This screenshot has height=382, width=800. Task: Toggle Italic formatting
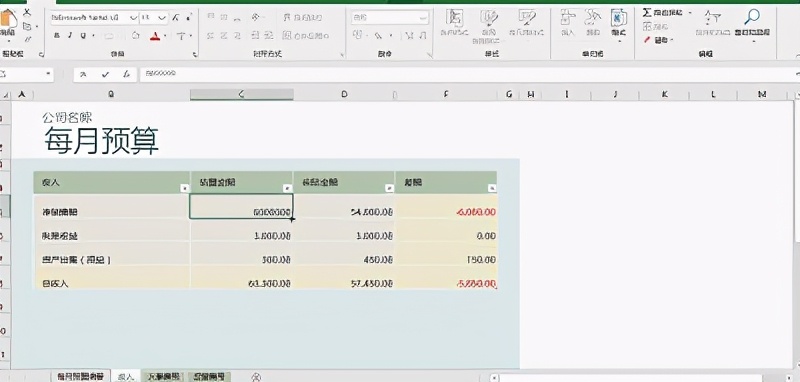(x=70, y=36)
